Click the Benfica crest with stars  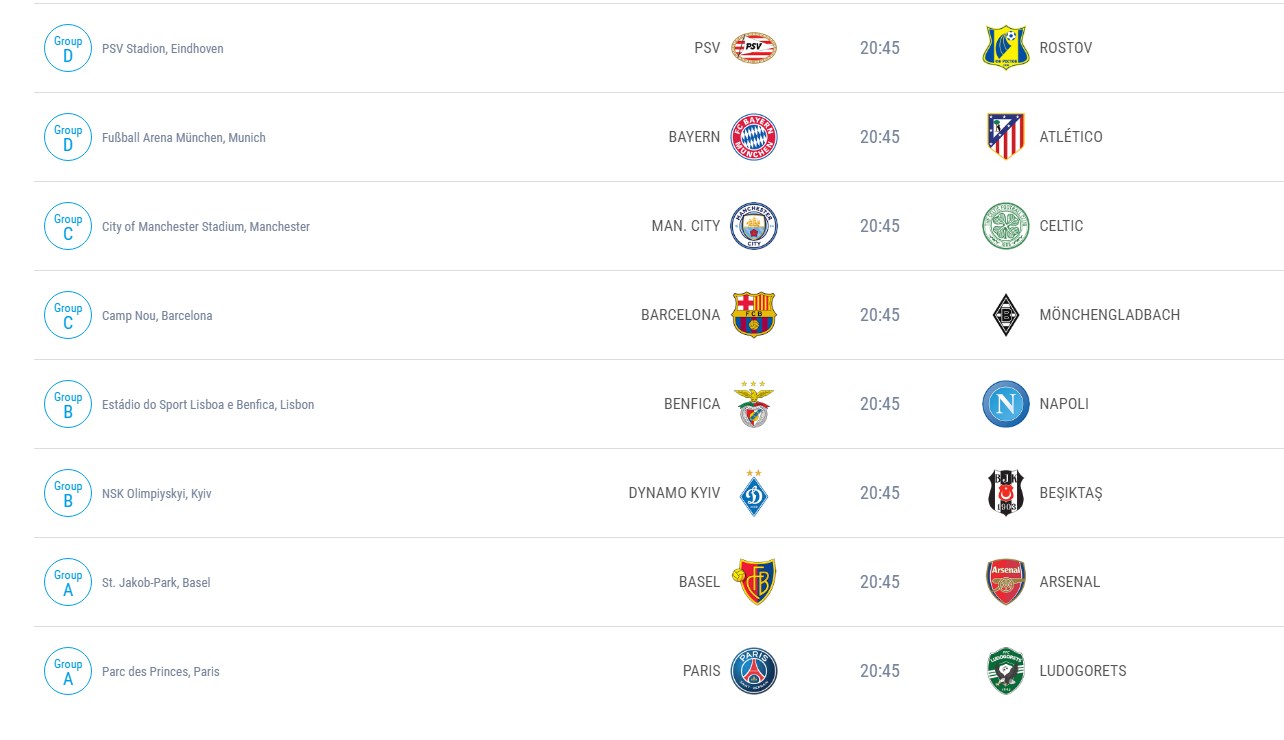coord(754,403)
